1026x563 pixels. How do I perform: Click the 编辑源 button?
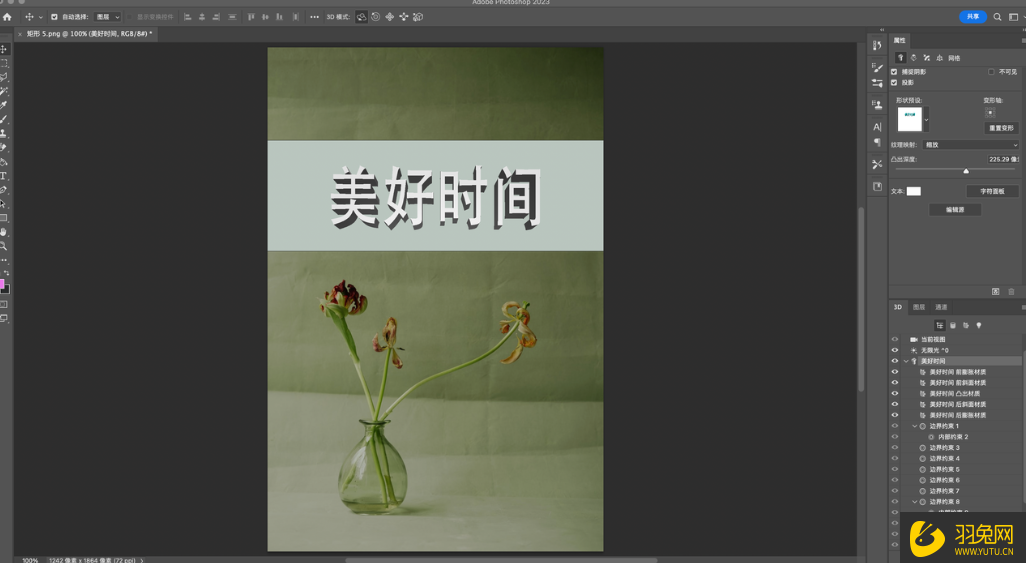click(x=955, y=209)
